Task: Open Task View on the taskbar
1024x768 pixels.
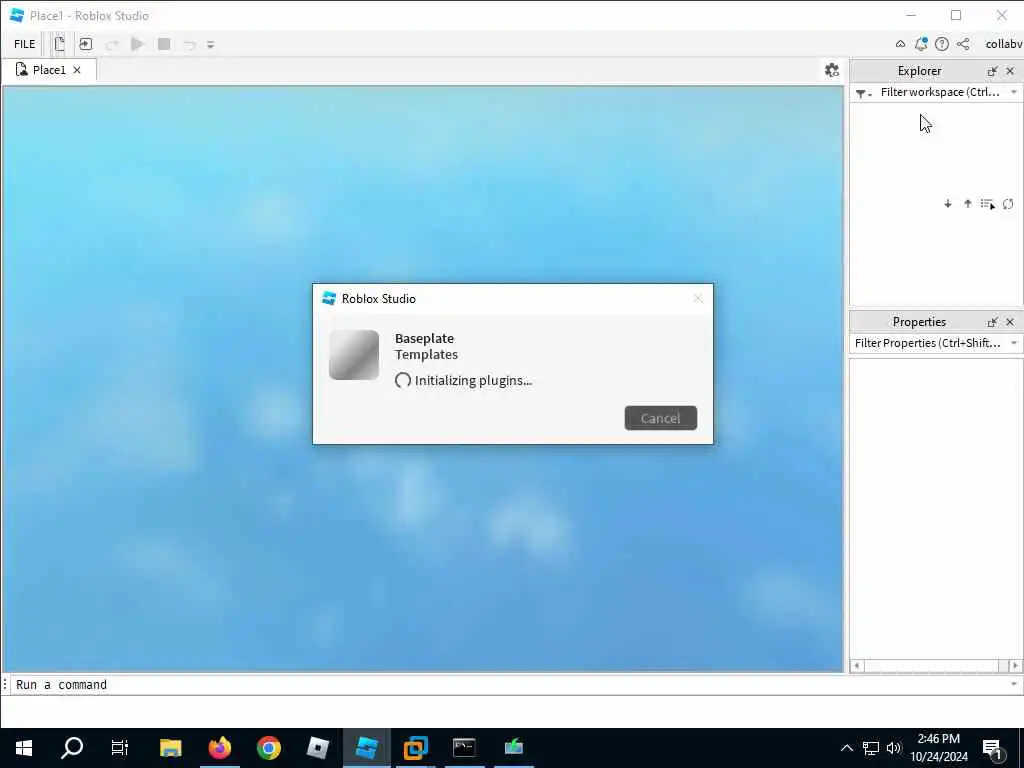Action: 120,748
